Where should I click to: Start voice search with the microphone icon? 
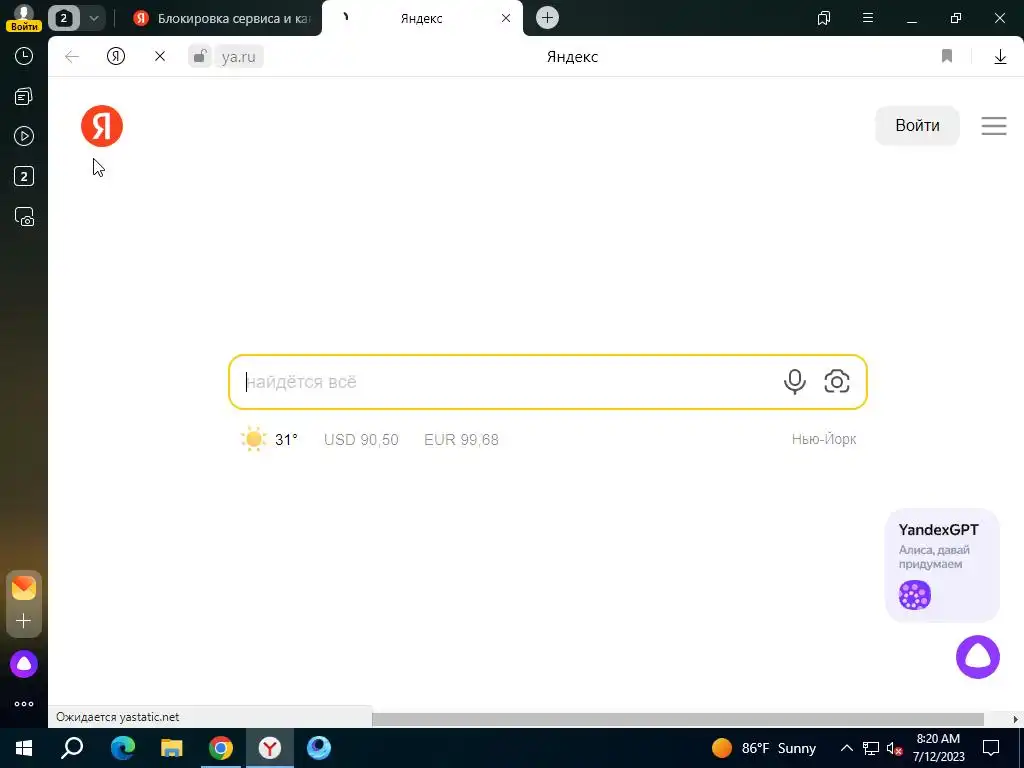[x=794, y=381]
